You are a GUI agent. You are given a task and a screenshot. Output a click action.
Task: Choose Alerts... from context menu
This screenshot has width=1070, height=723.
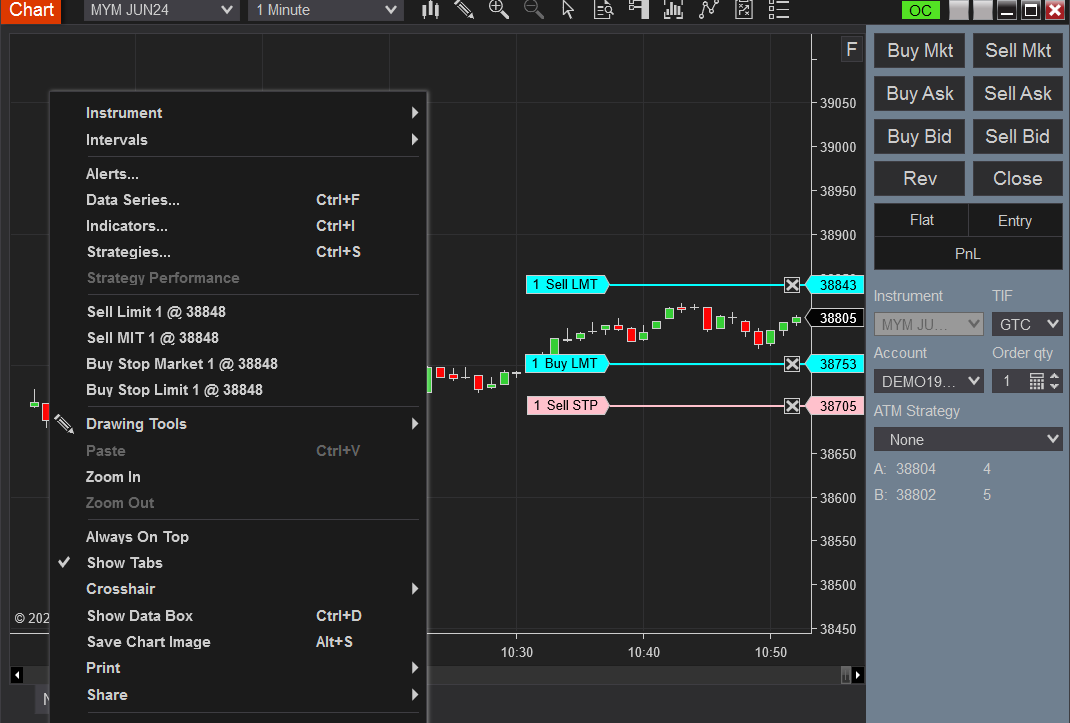[239, 174]
